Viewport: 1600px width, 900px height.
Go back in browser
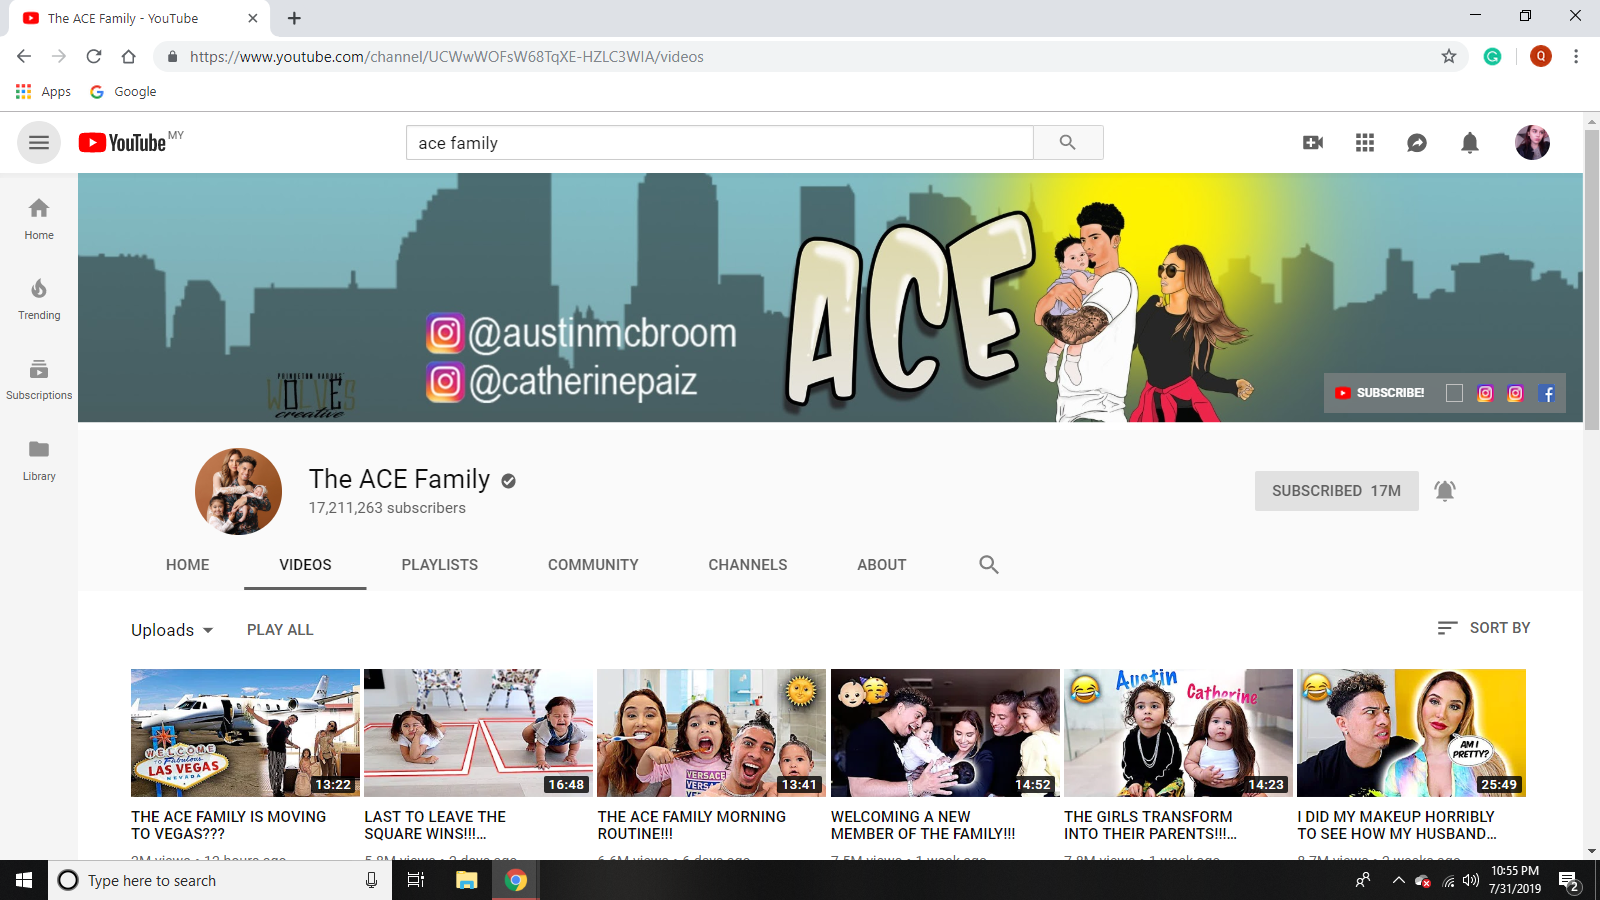coord(24,57)
